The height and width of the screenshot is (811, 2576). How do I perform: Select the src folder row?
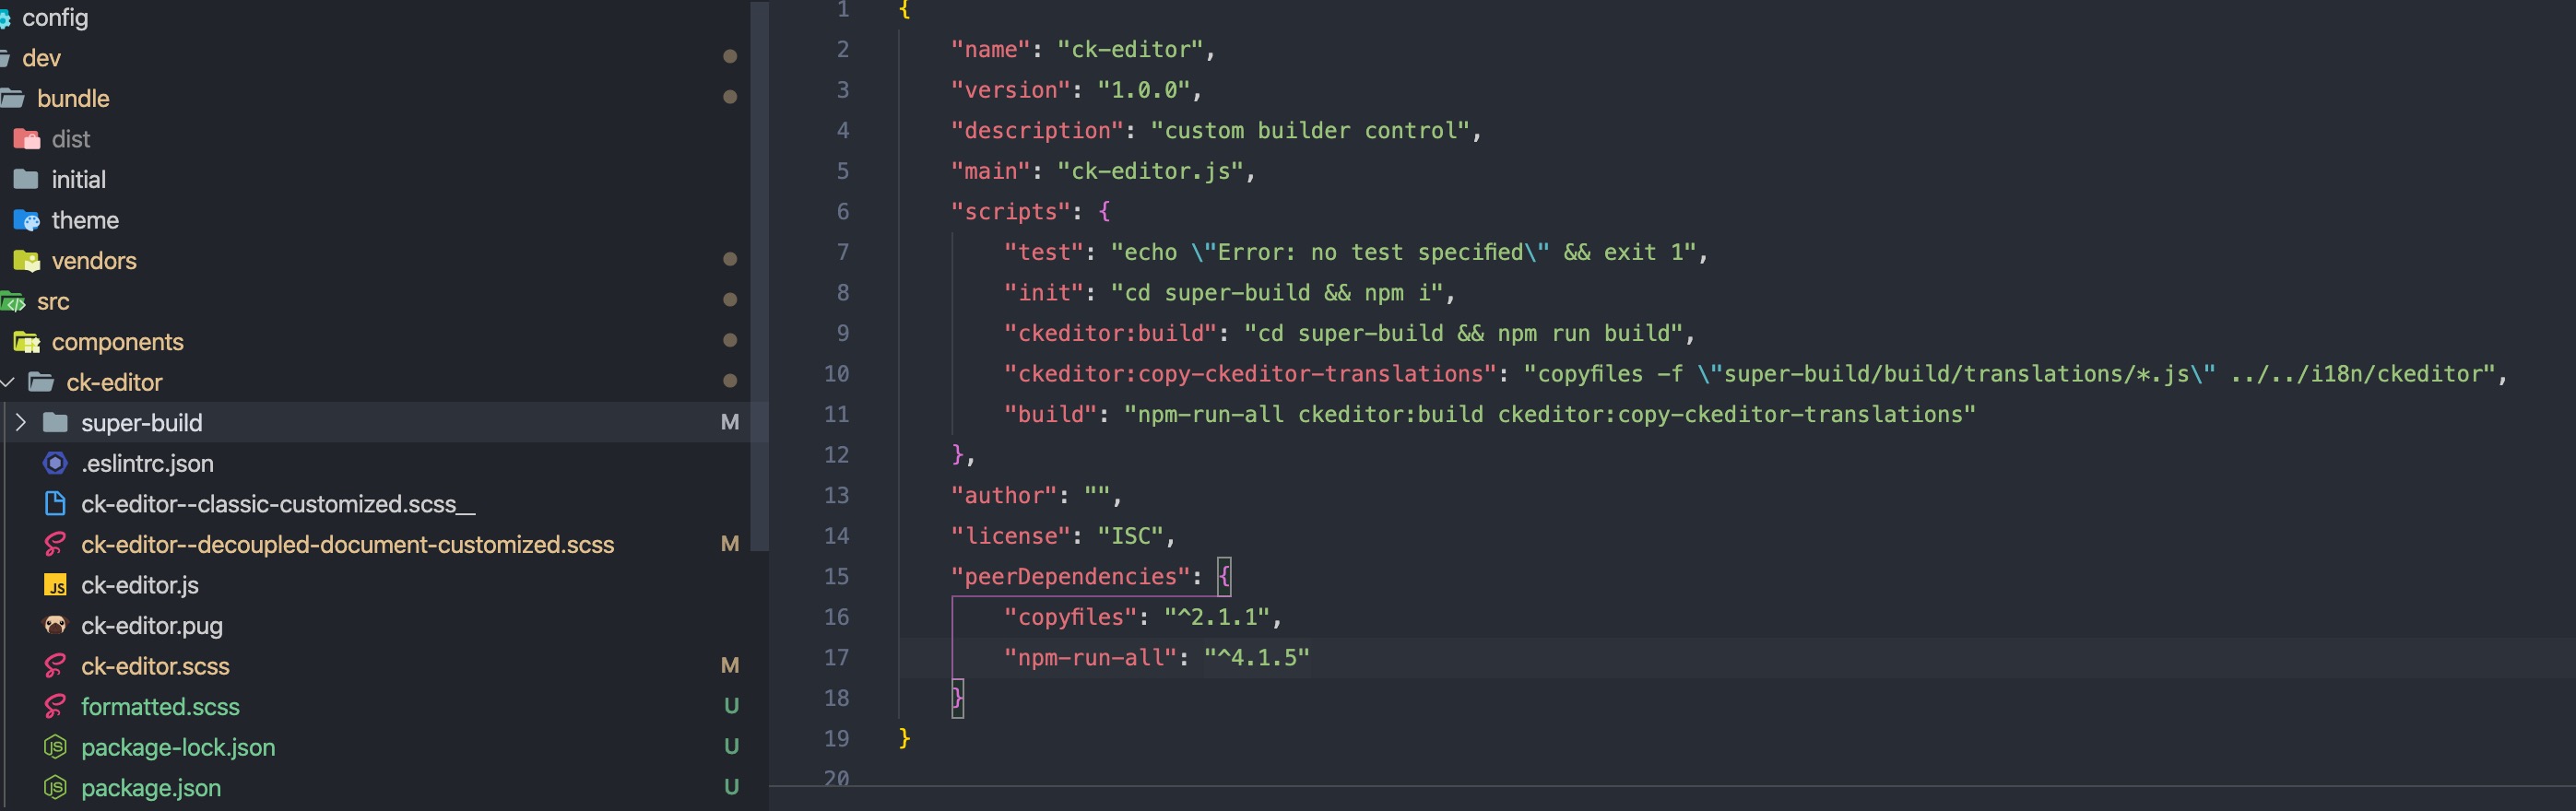pyautogui.click(x=375, y=301)
